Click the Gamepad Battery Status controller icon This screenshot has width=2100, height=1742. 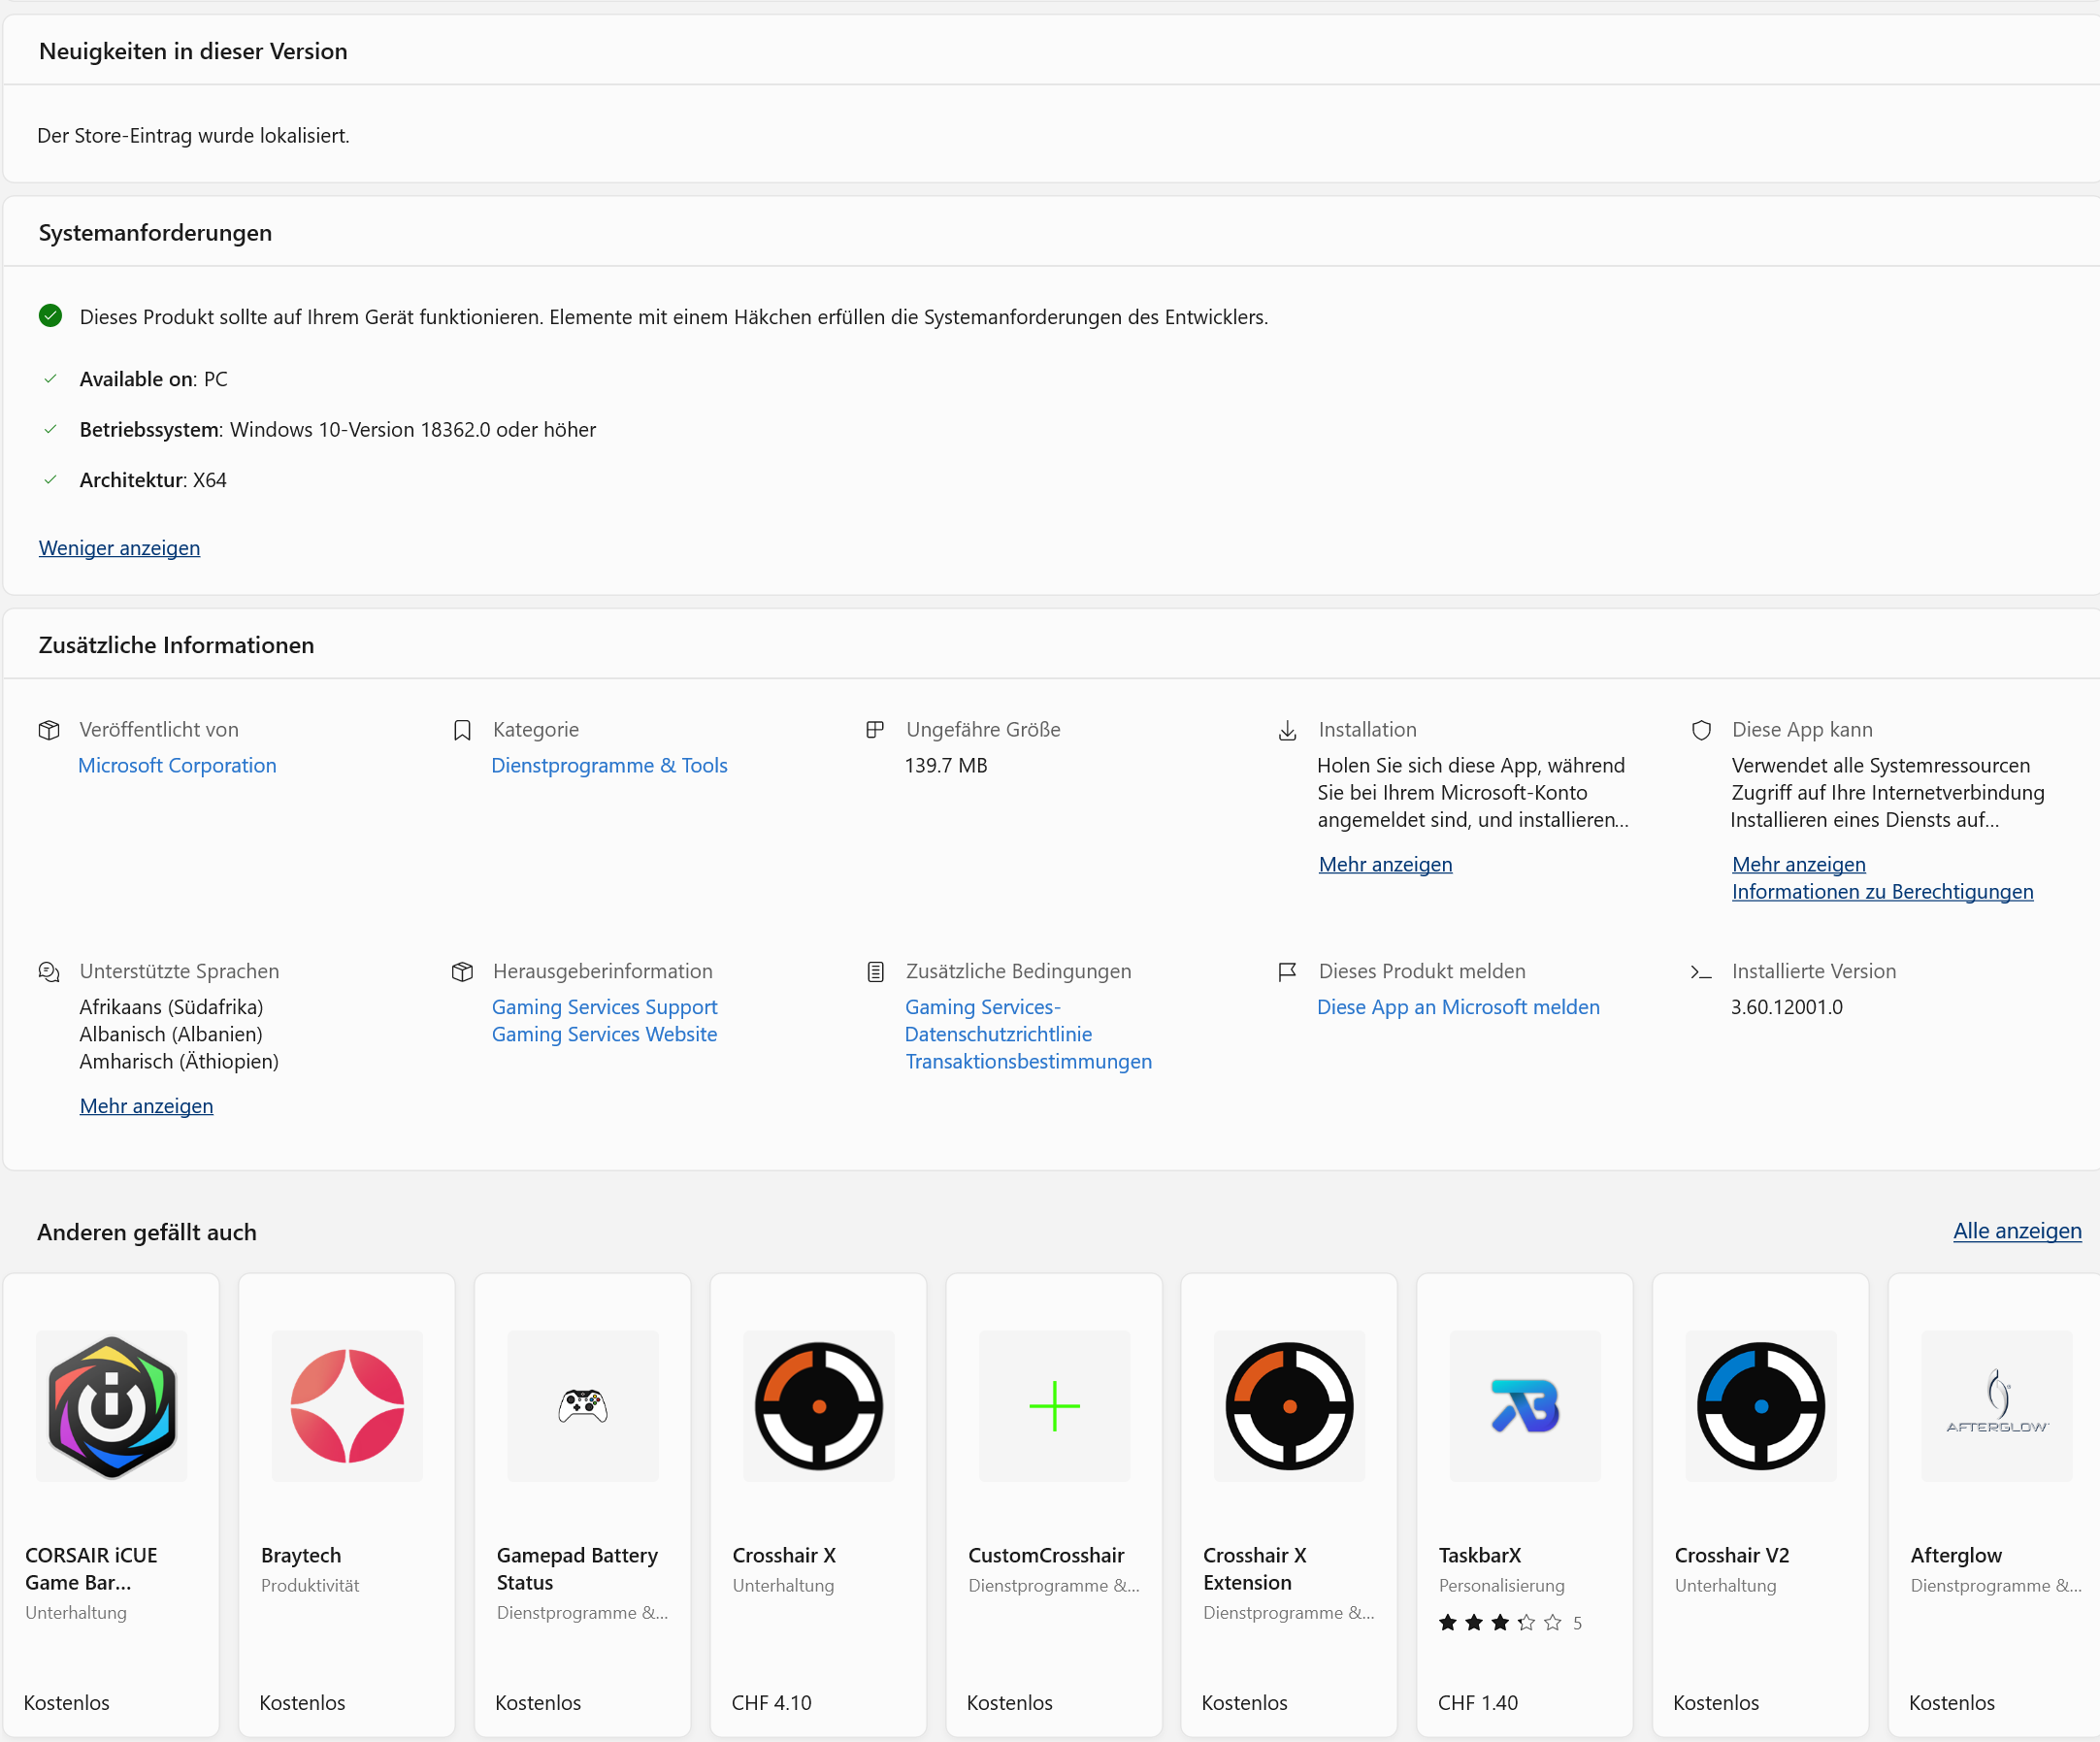583,1405
